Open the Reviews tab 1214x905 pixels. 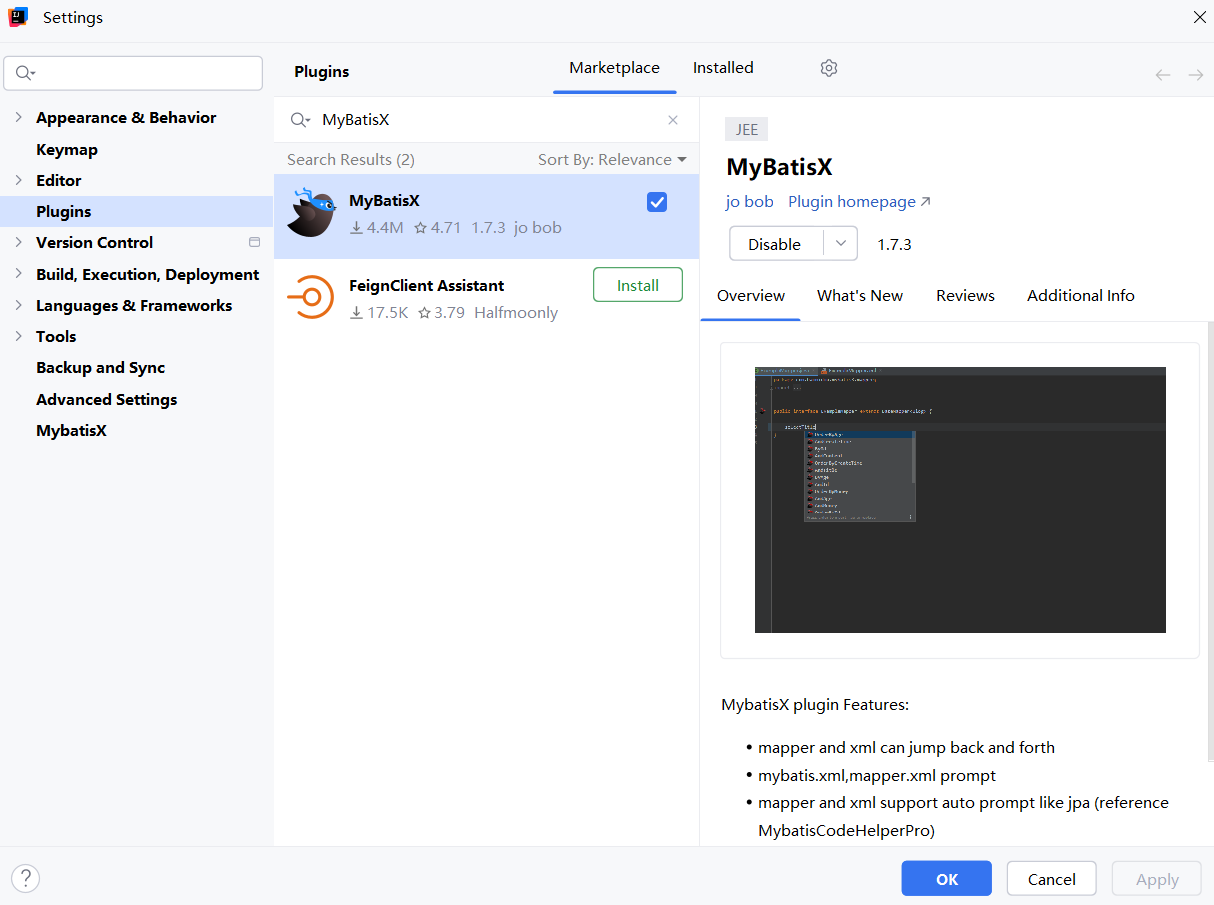tap(965, 296)
